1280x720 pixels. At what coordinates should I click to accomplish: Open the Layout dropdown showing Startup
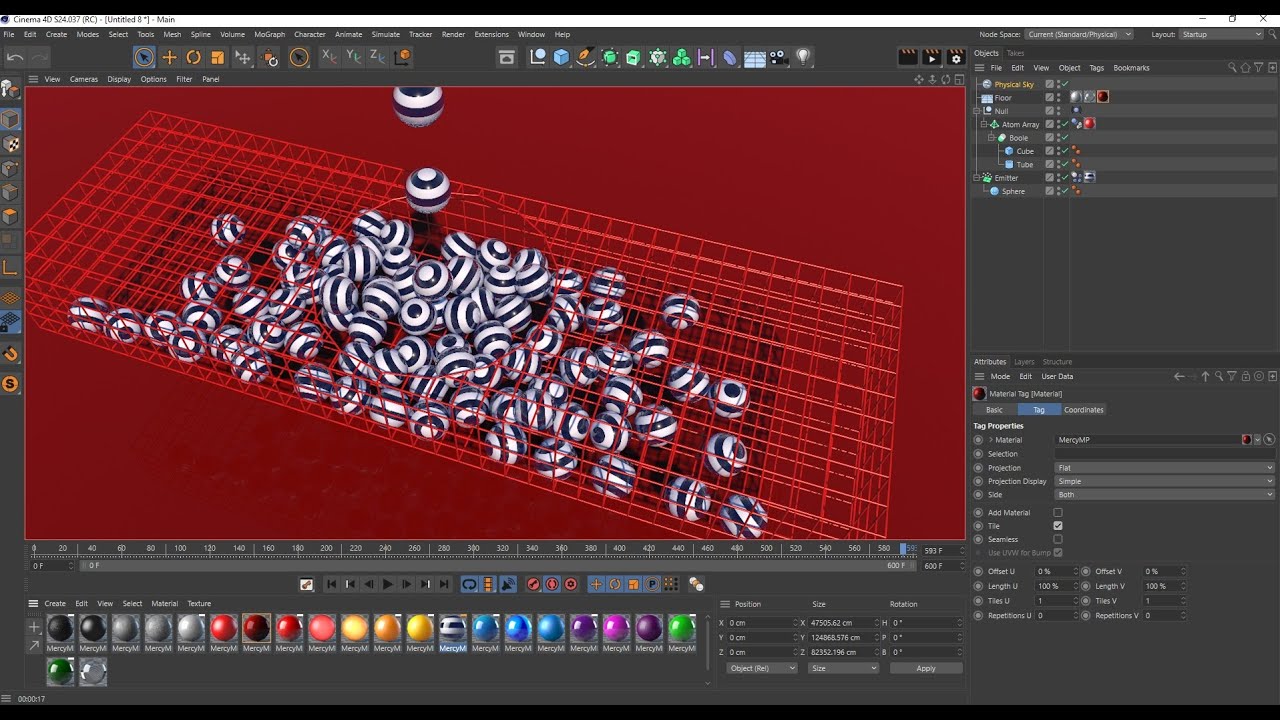[1221, 34]
